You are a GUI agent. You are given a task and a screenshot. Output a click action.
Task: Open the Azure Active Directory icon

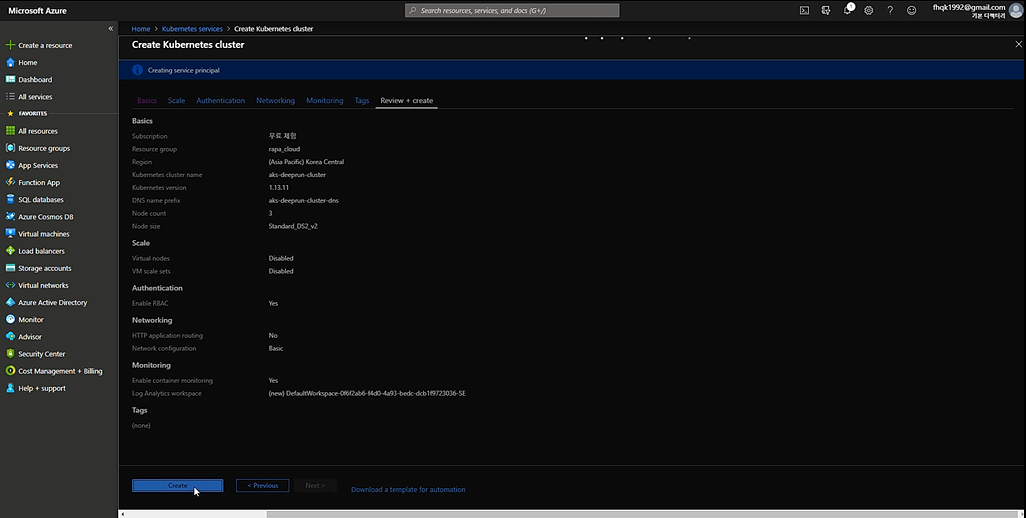(x=10, y=302)
